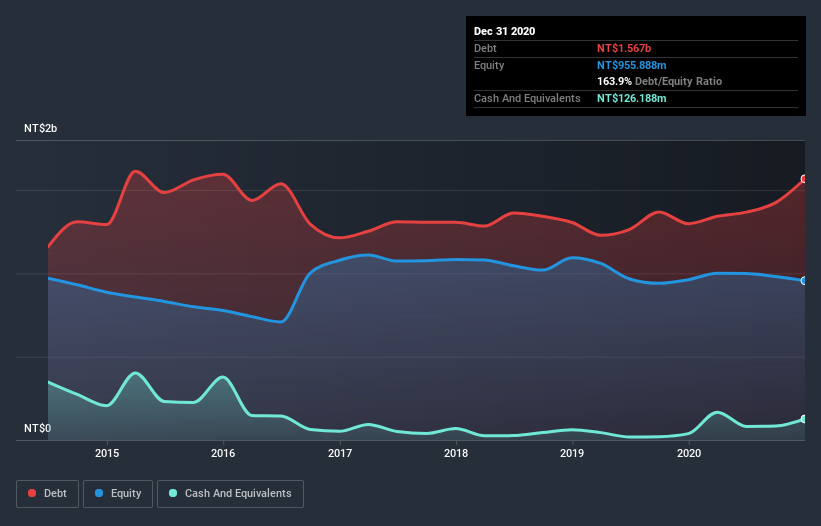The height and width of the screenshot is (526, 821).
Task: Click the 2015 x-axis label
Action: pyautogui.click(x=107, y=453)
